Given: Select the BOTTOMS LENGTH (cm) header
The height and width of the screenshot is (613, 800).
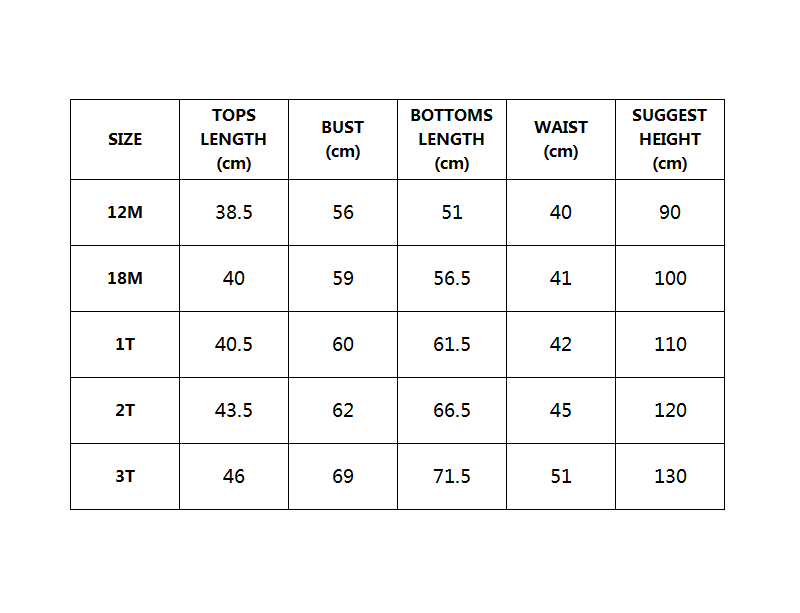Looking at the screenshot, I should [452, 139].
